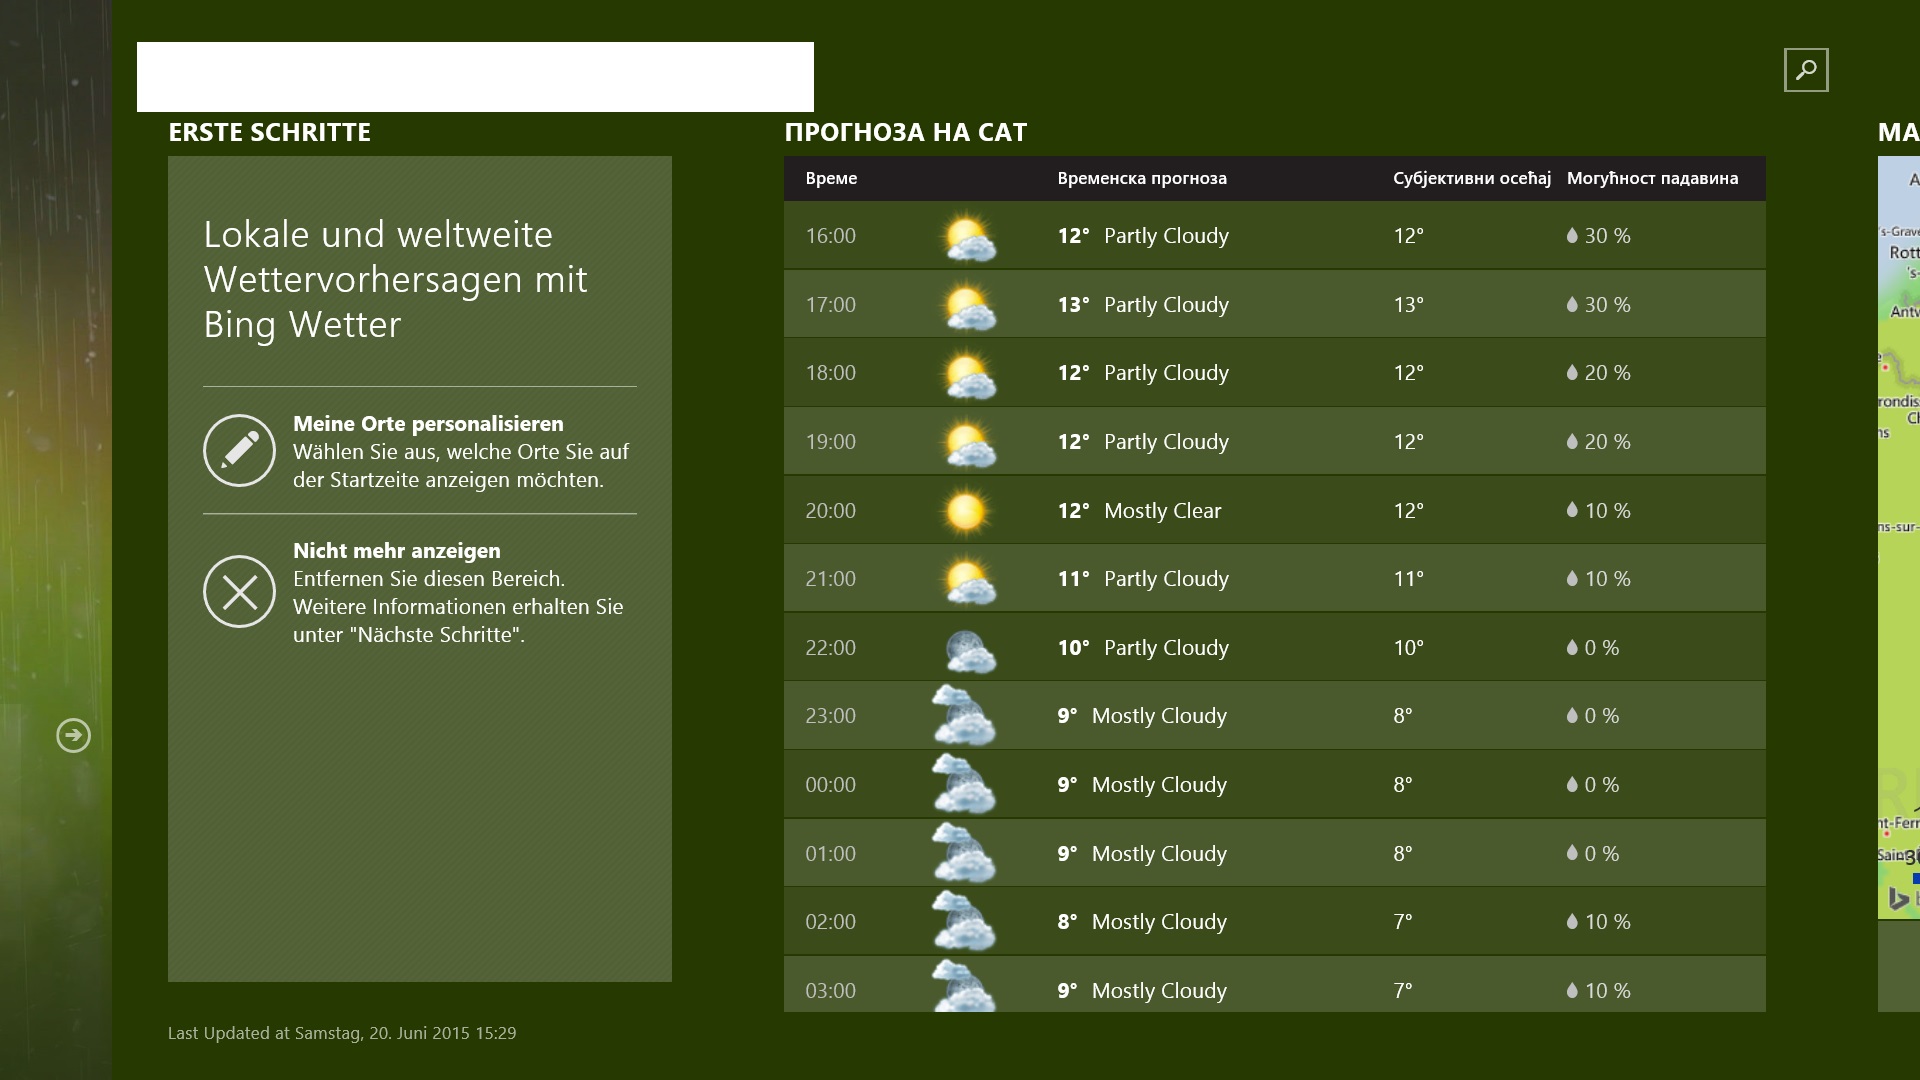The height and width of the screenshot is (1080, 1920).
Task: Click the sun icon at 20:00
Action: tap(965, 511)
